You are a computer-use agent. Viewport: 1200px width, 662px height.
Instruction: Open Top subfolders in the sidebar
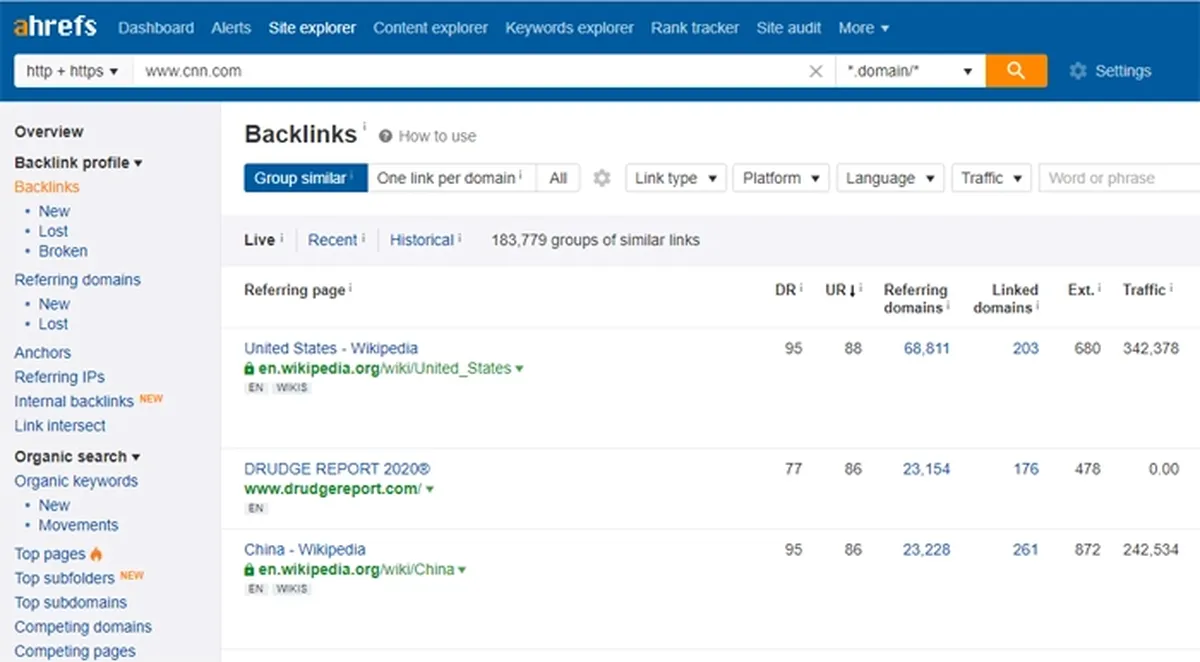(x=65, y=578)
